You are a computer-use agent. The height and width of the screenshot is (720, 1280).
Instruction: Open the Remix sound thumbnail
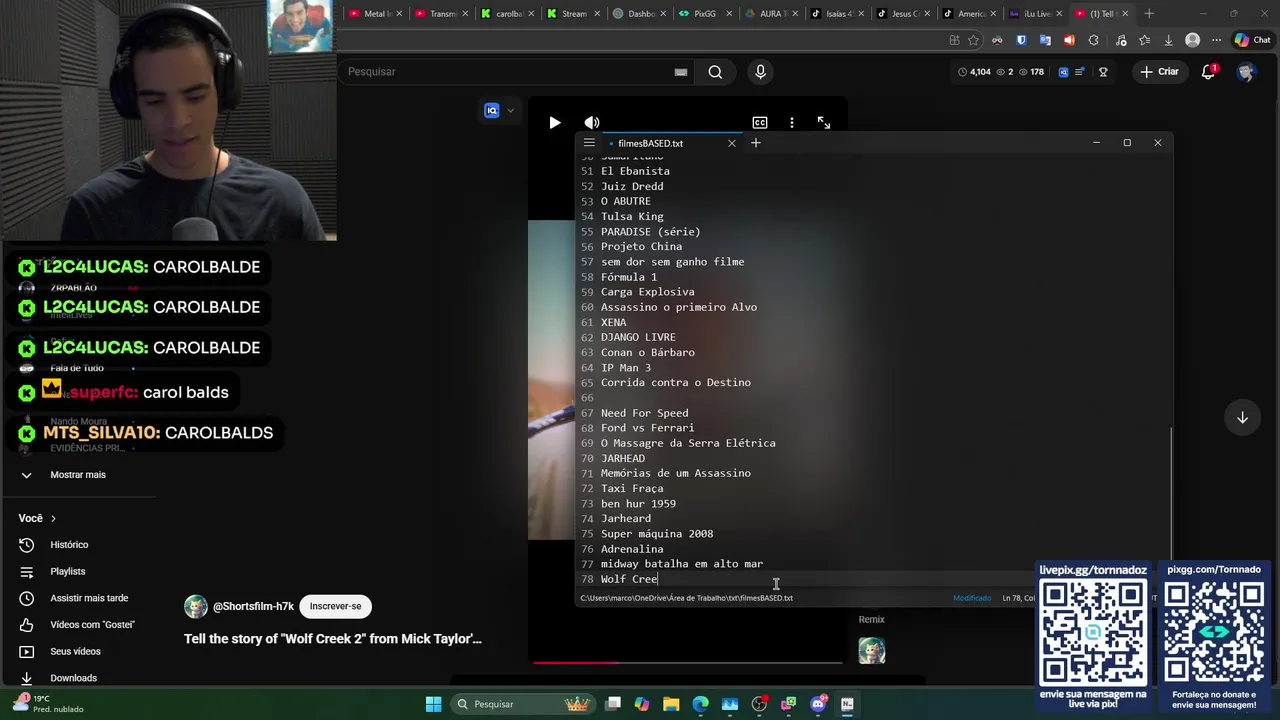click(872, 651)
